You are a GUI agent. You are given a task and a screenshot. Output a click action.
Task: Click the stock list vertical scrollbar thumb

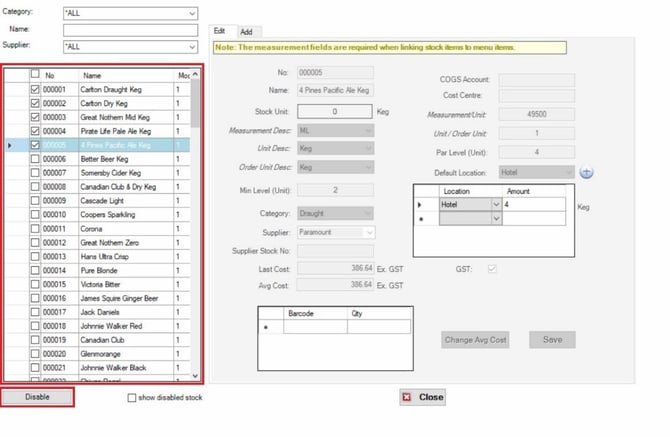pos(195,104)
